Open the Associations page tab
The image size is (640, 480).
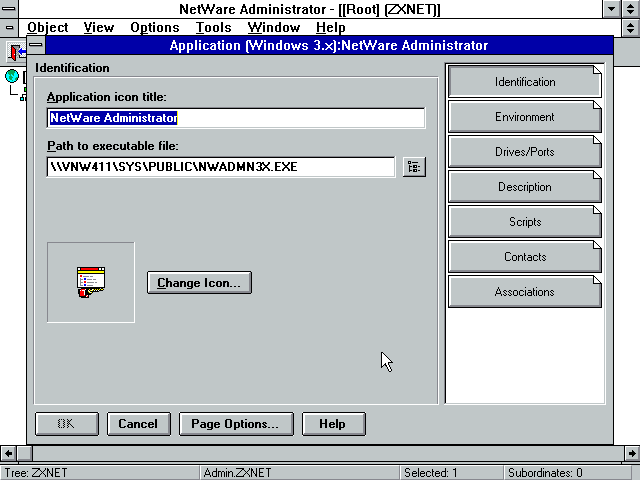524,292
